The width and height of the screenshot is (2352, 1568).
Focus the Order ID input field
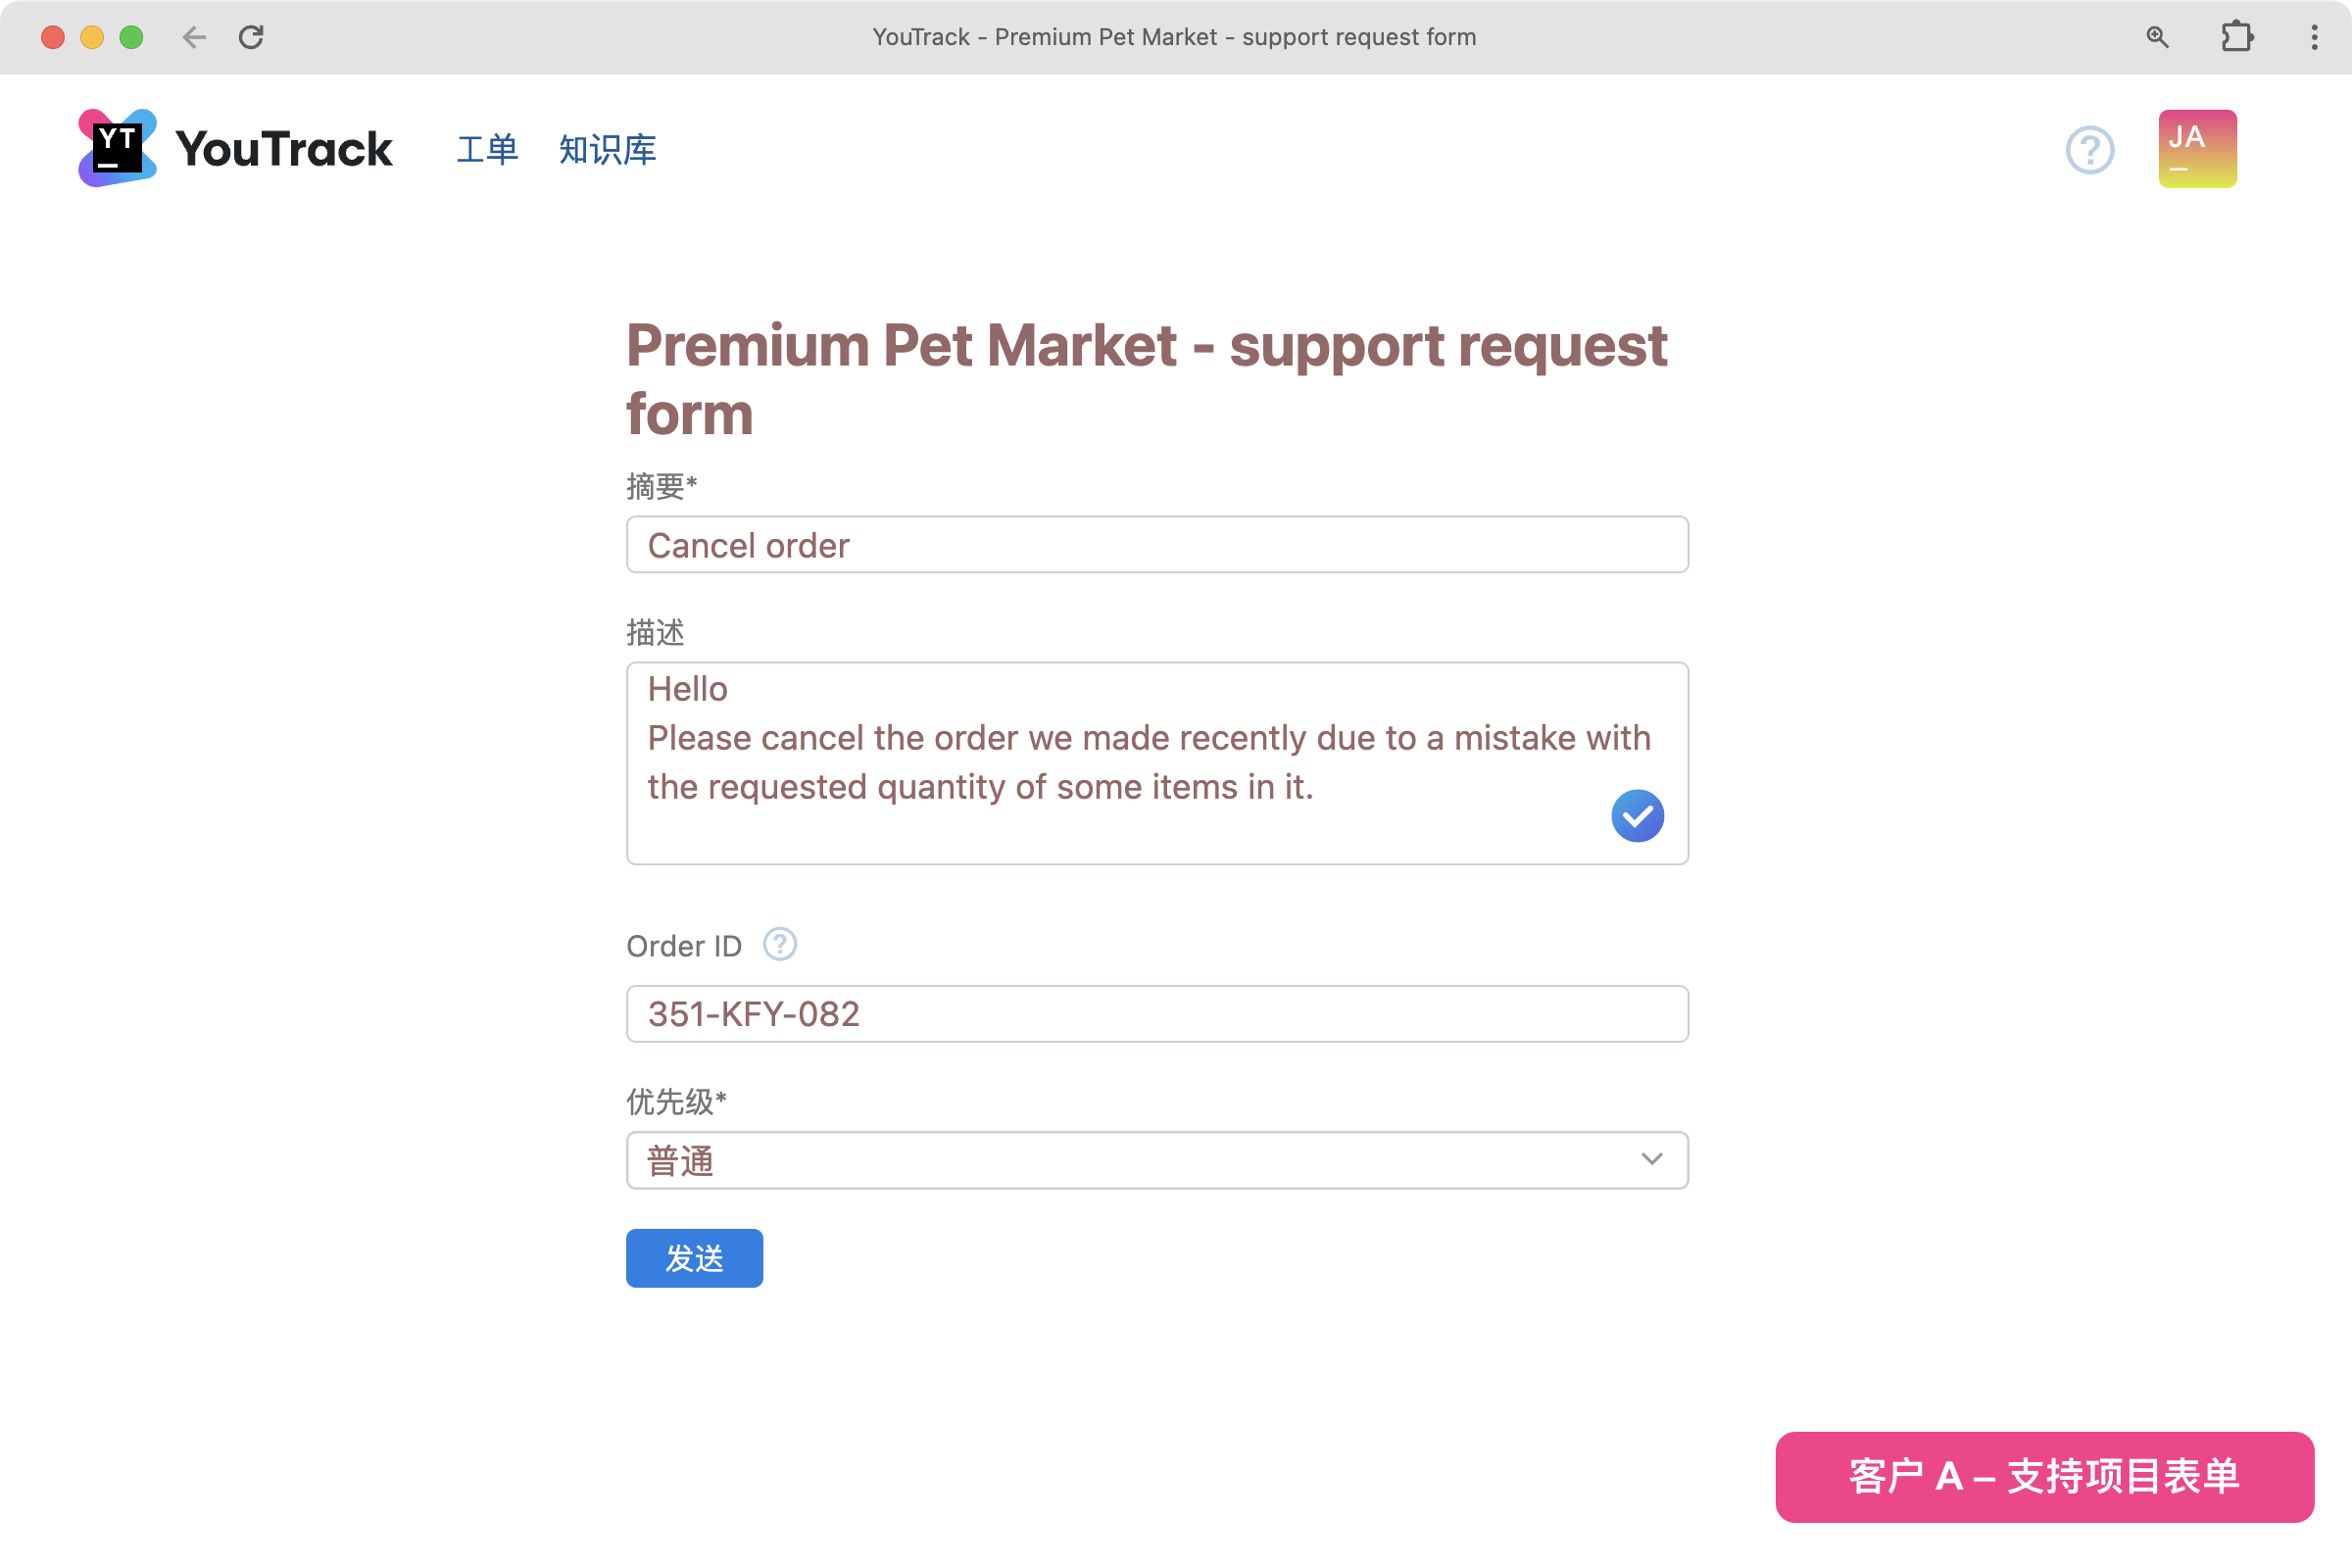click(1156, 1014)
